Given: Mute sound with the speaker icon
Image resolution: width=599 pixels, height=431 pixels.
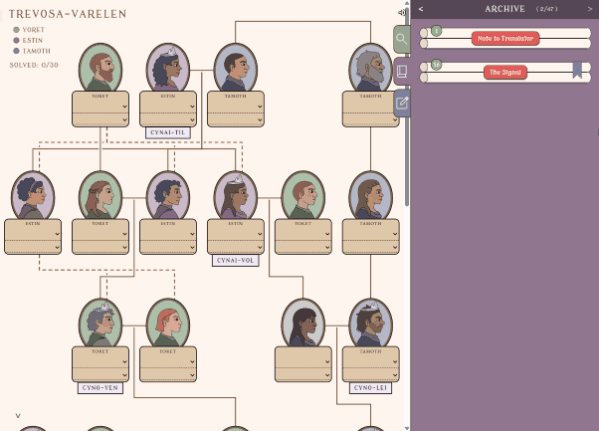Looking at the screenshot, I should [401, 13].
